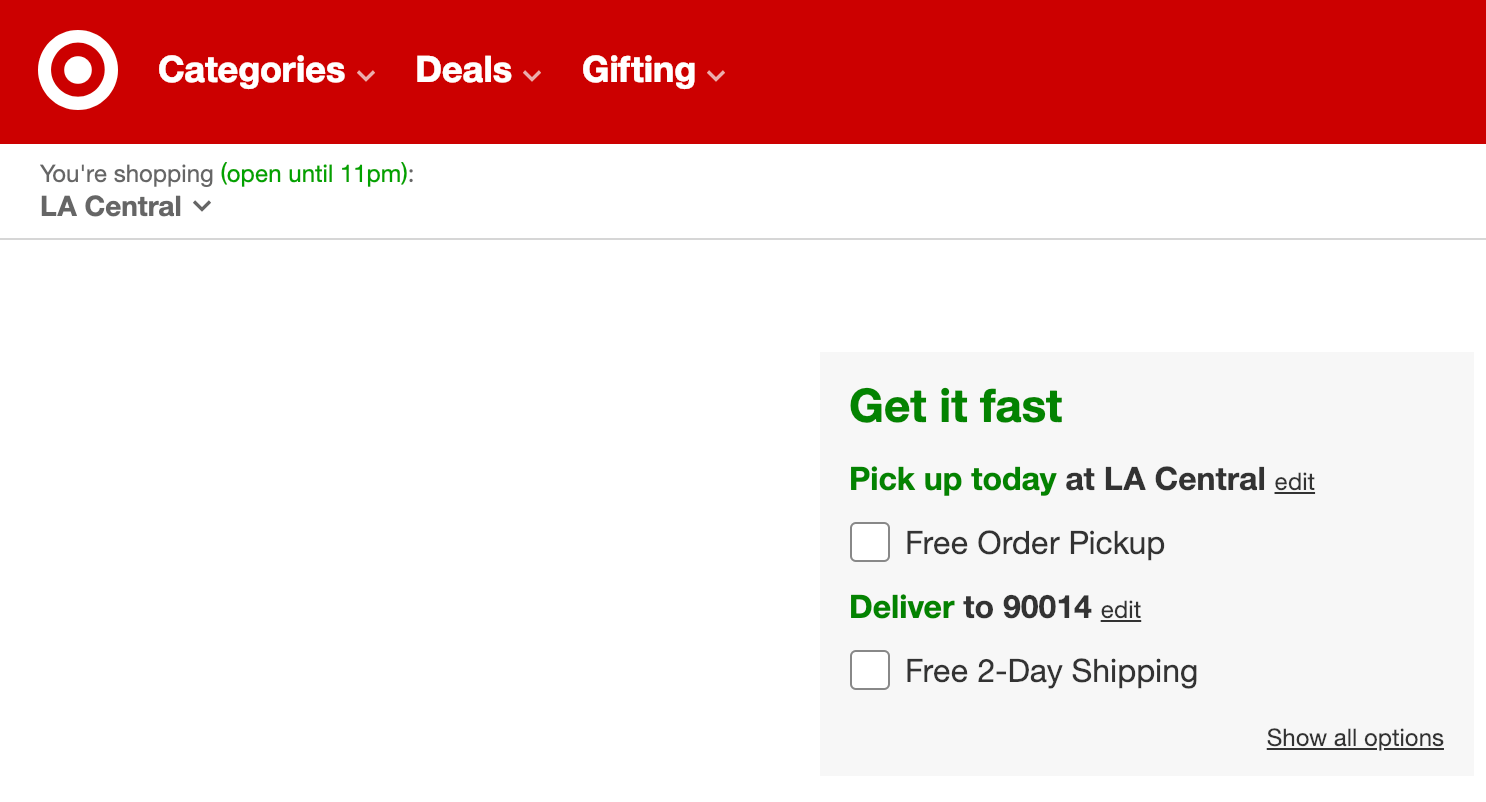Edit the LA Central pickup store
Screen dimensions: 1486x802
(1294, 482)
